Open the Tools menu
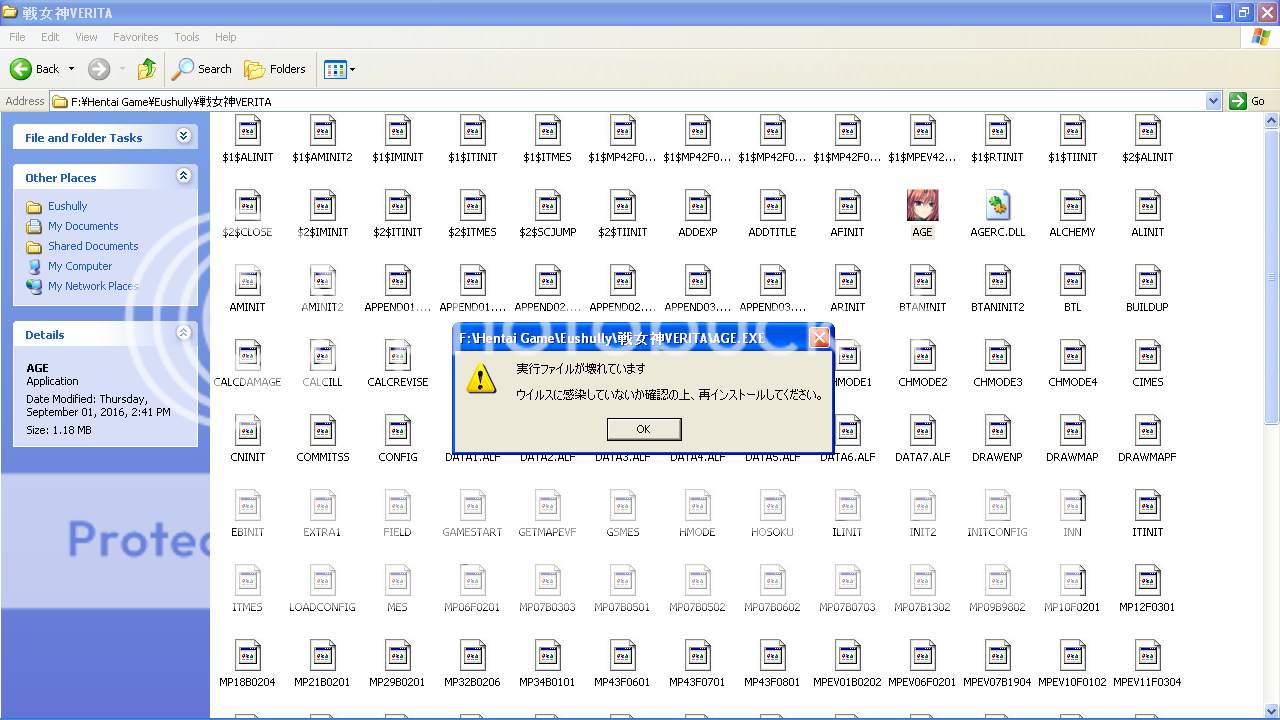The width and height of the screenshot is (1280, 720). 187,37
